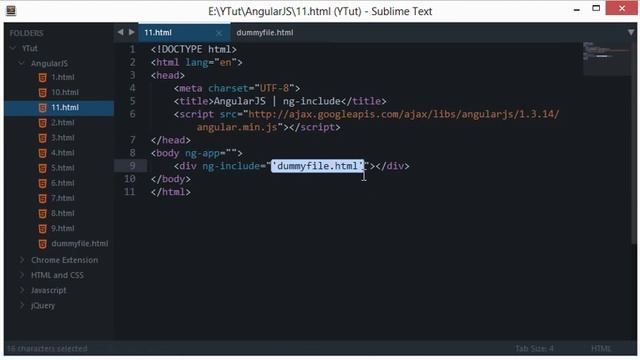This screenshot has height=360, width=640.
Task: Open 4.html from the sidebar
Action: [x=63, y=153]
